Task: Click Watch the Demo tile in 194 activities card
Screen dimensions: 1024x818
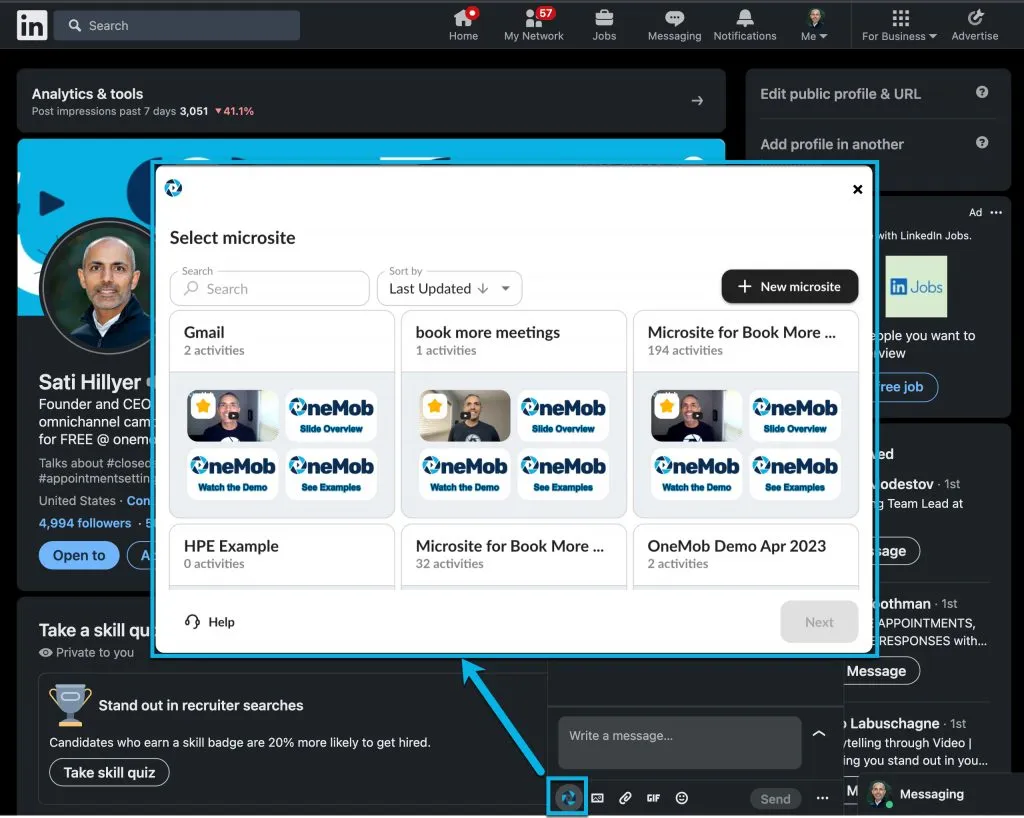Action: [696, 474]
